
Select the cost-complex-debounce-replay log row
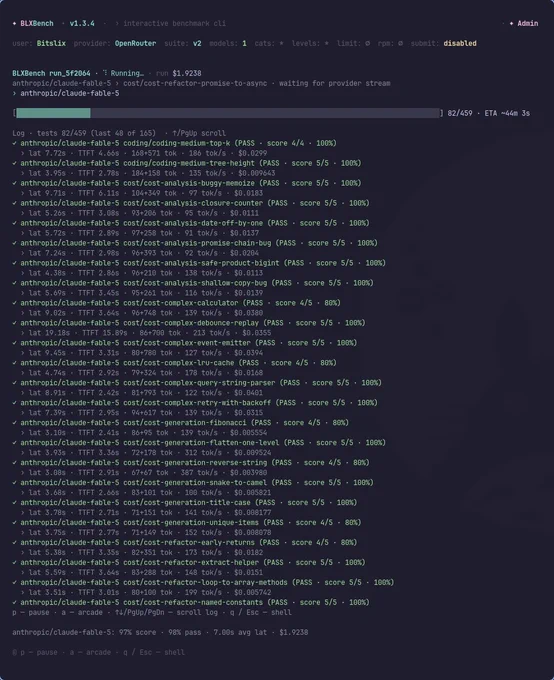(189, 323)
